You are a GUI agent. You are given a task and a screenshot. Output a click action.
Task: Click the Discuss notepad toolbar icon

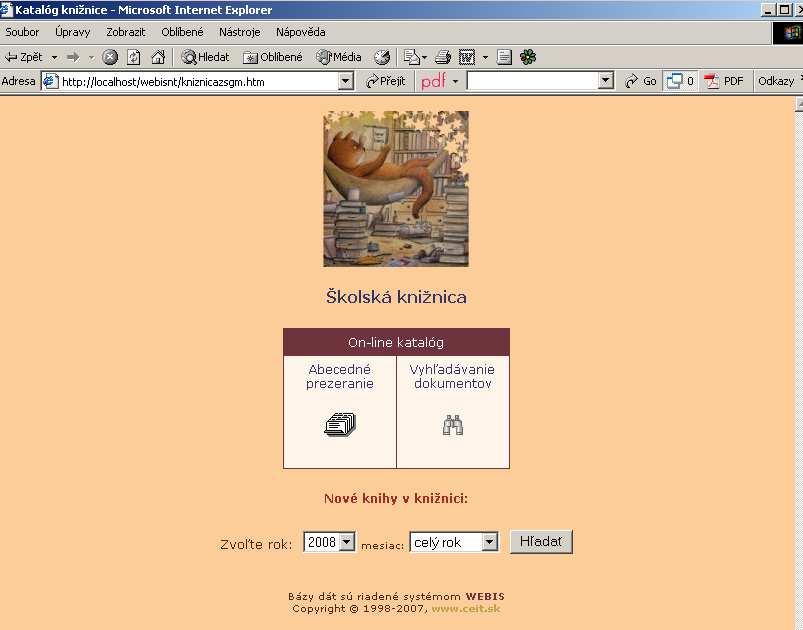[504, 57]
